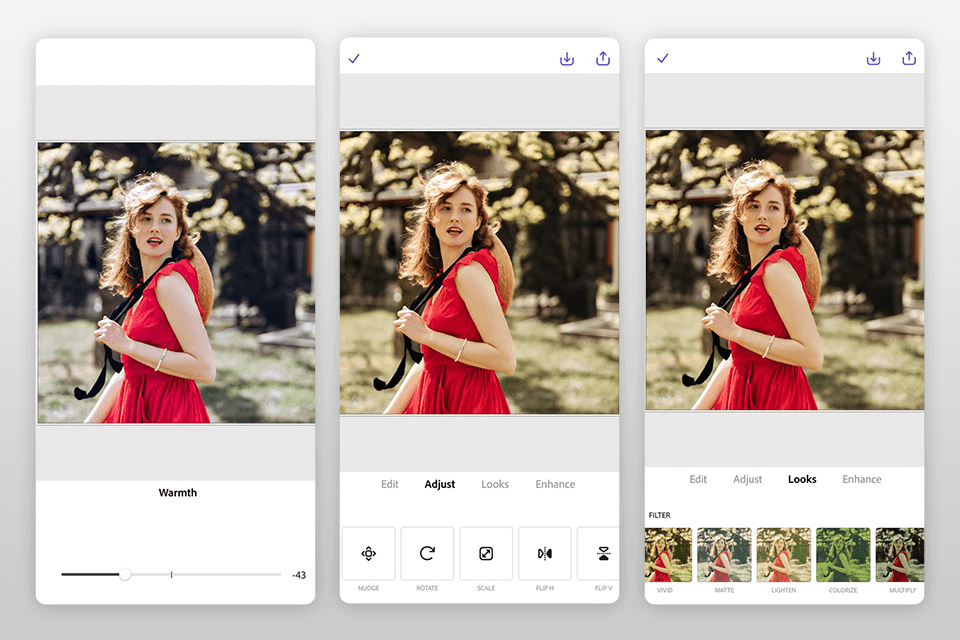
Task: Tap the share icon in the Looks screen
Action: pyautogui.click(x=909, y=58)
